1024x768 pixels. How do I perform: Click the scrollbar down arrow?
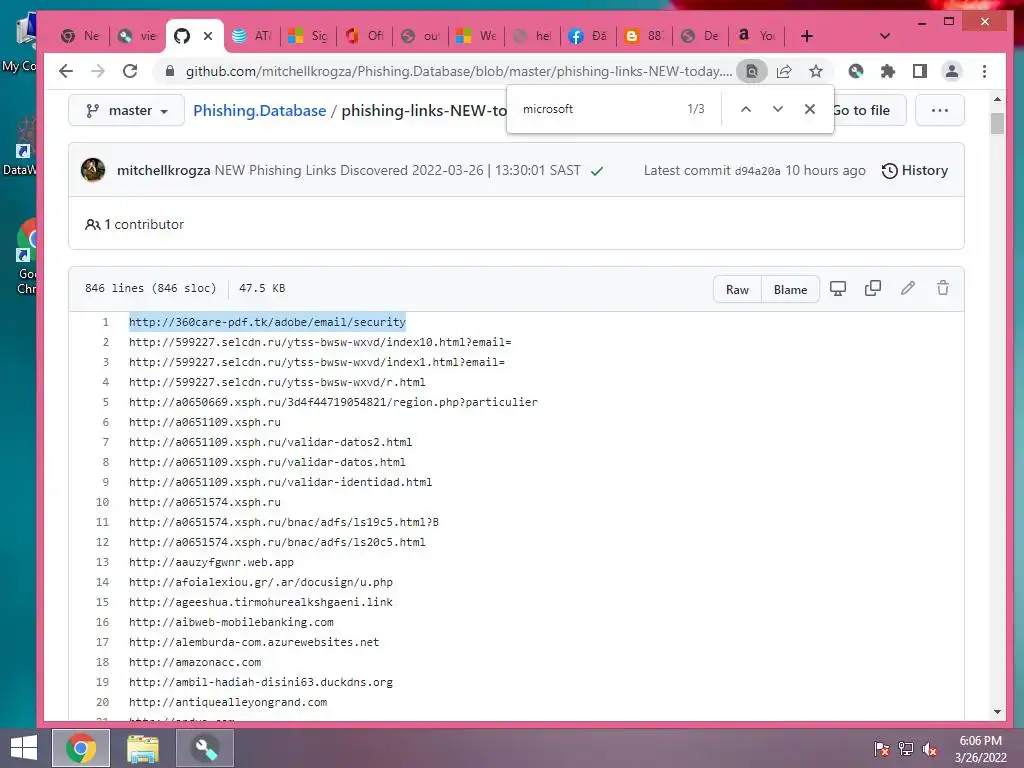997,712
